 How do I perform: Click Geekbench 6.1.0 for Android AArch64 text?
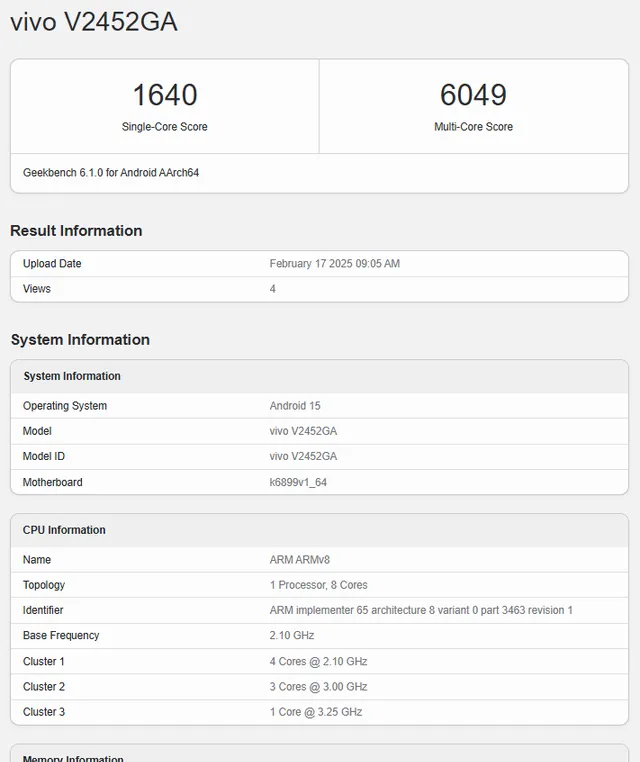click(x=111, y=173)
